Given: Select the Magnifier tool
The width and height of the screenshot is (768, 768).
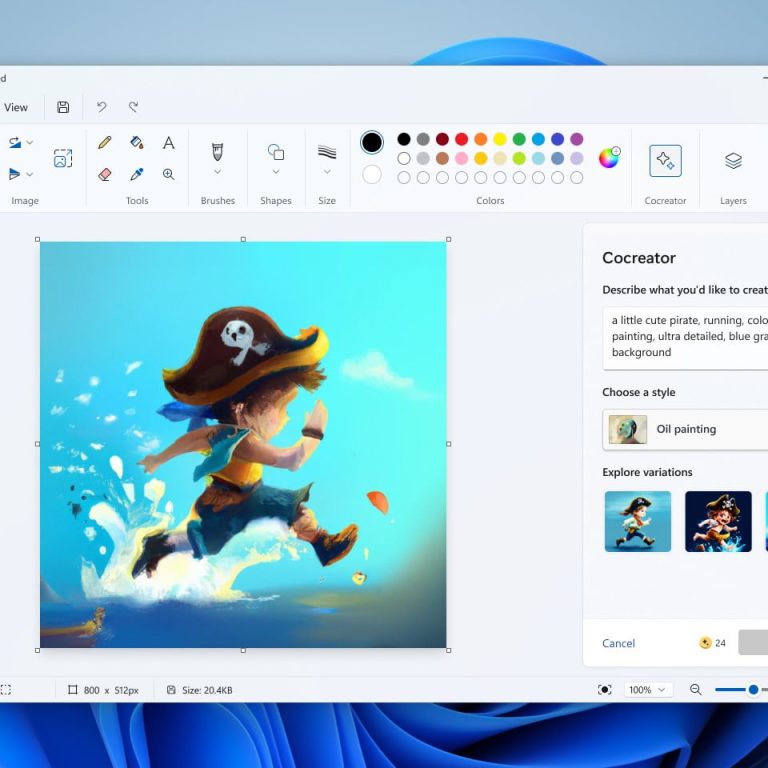Looking at the screenshot, I should pos(168,174).
